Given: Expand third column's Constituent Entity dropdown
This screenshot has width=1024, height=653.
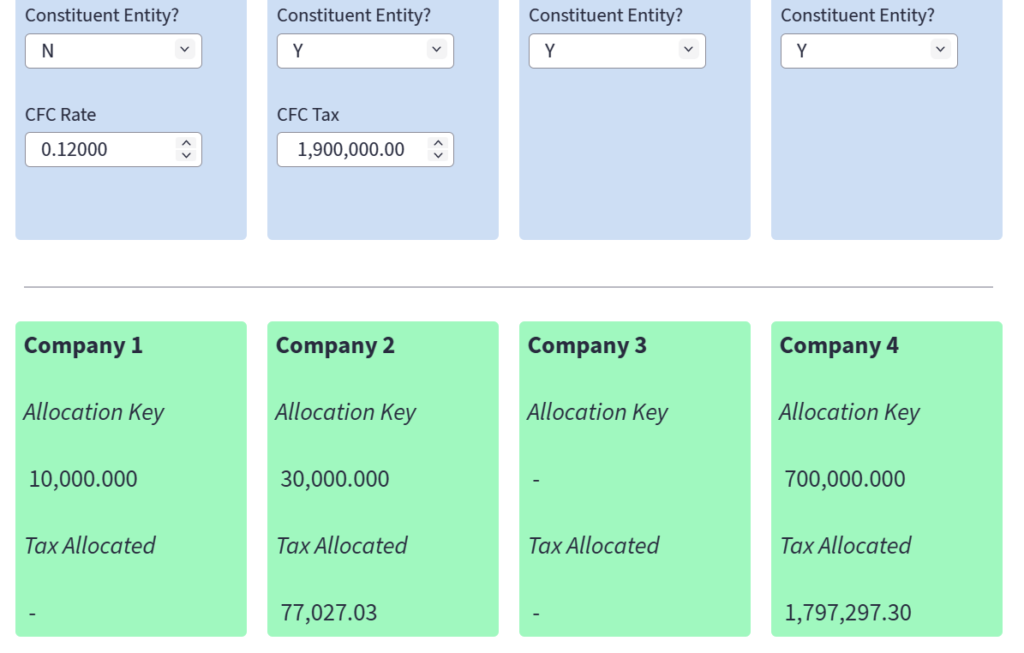Looking at the screenshot, I should (617, 51).
